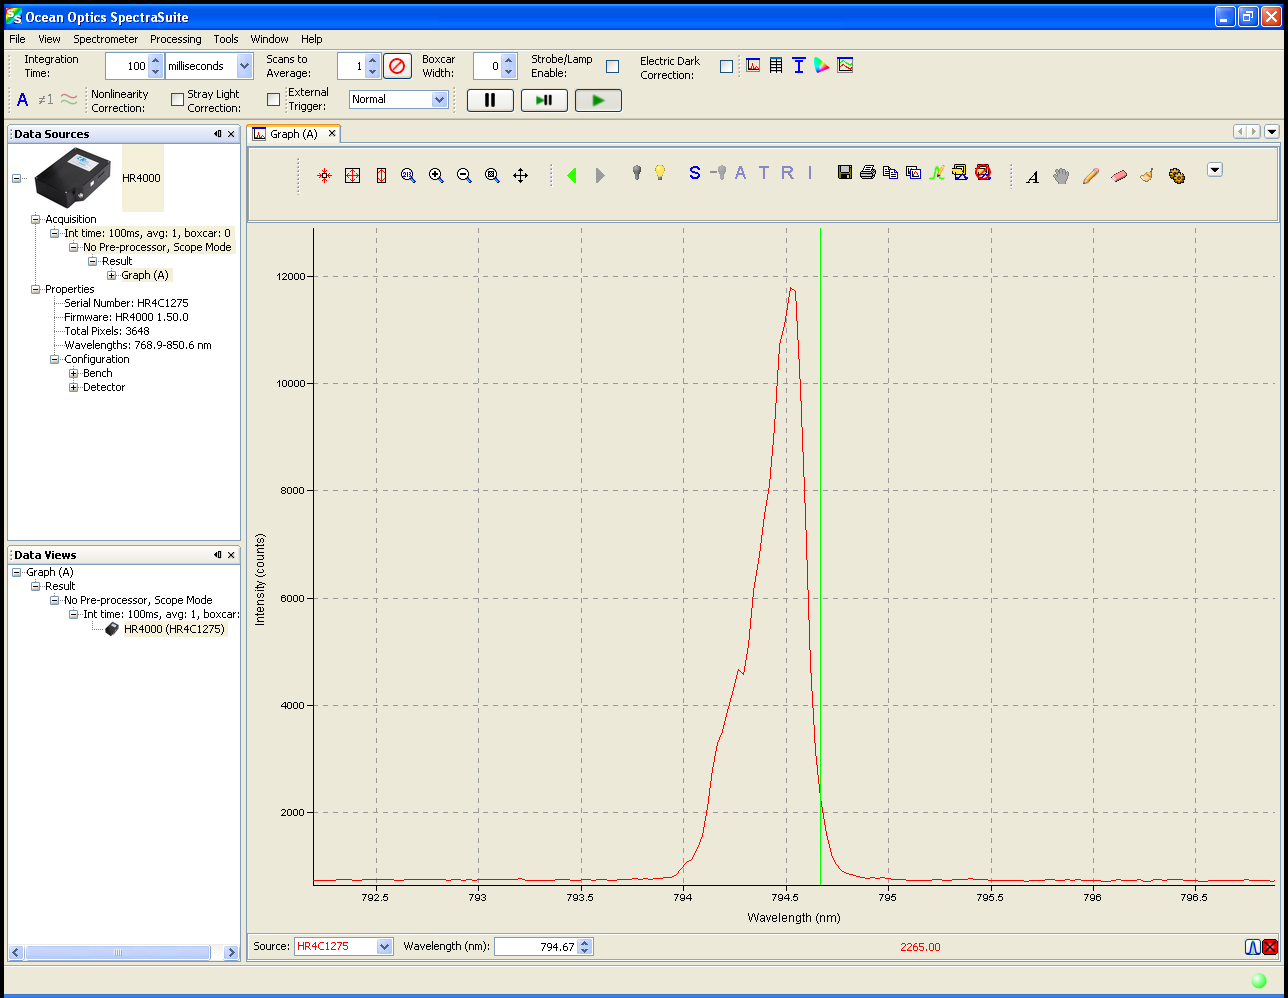Switch to Scope mode with S icon
Image resolution: width=1288 pixels, height=998 pixels.
point(695,173)
